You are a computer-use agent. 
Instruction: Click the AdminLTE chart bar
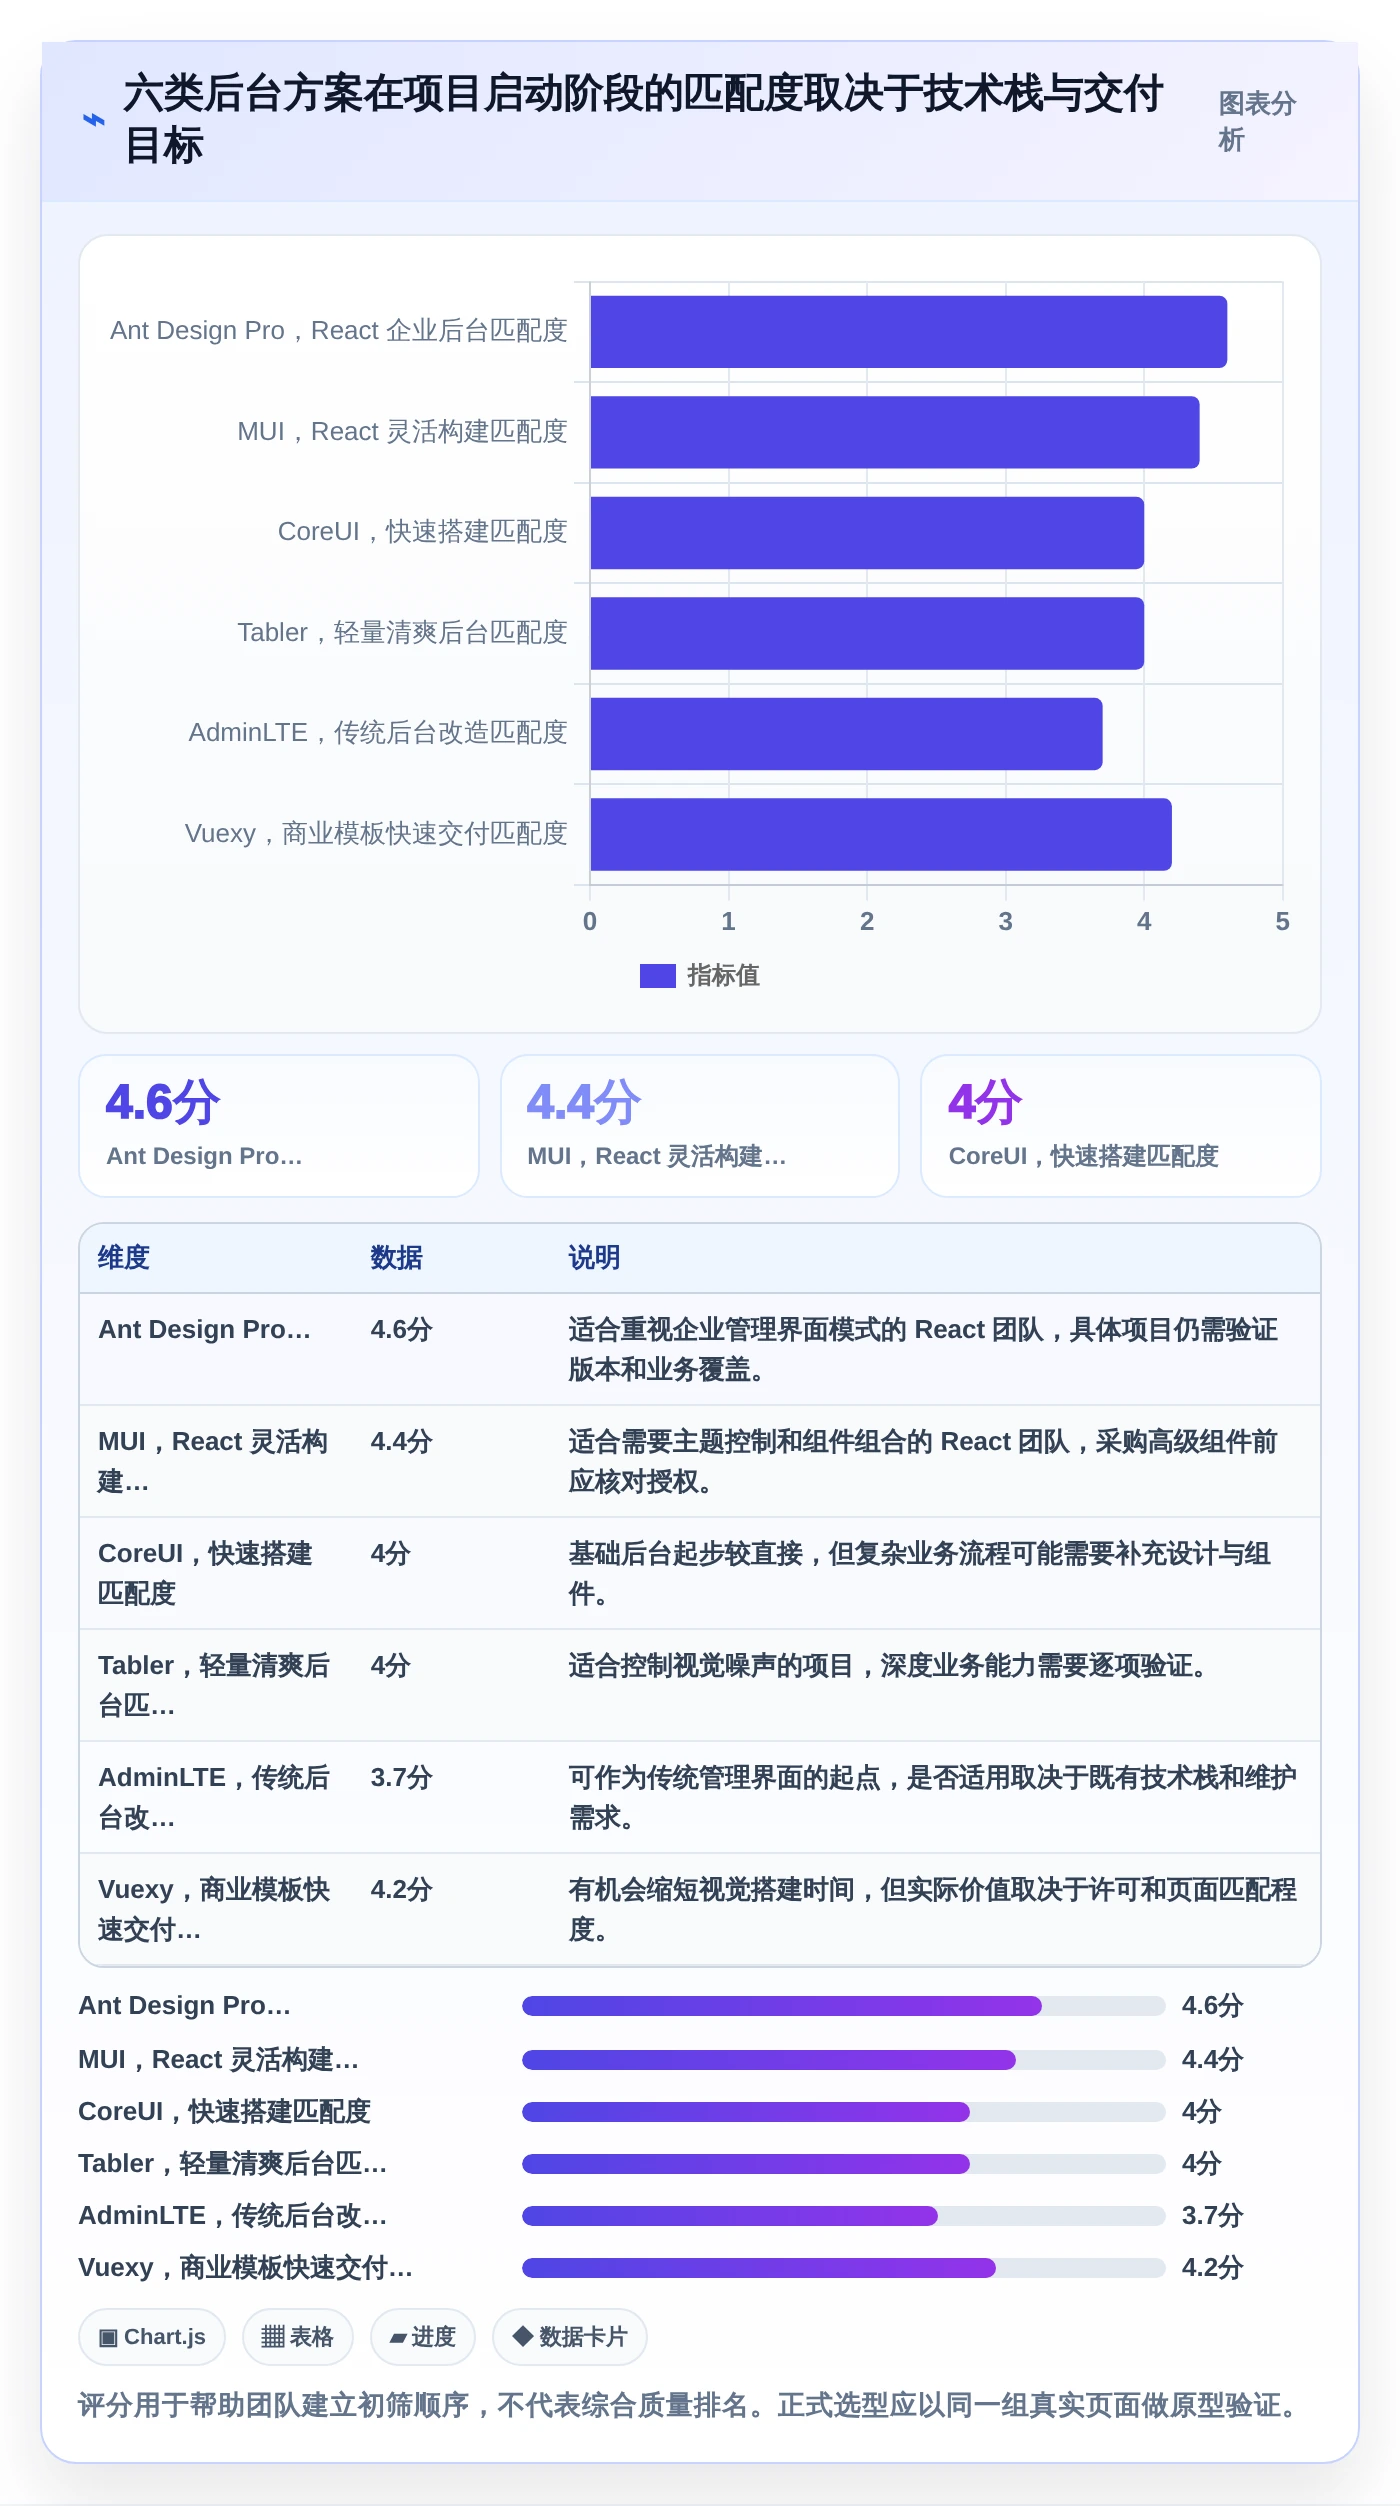846,734
